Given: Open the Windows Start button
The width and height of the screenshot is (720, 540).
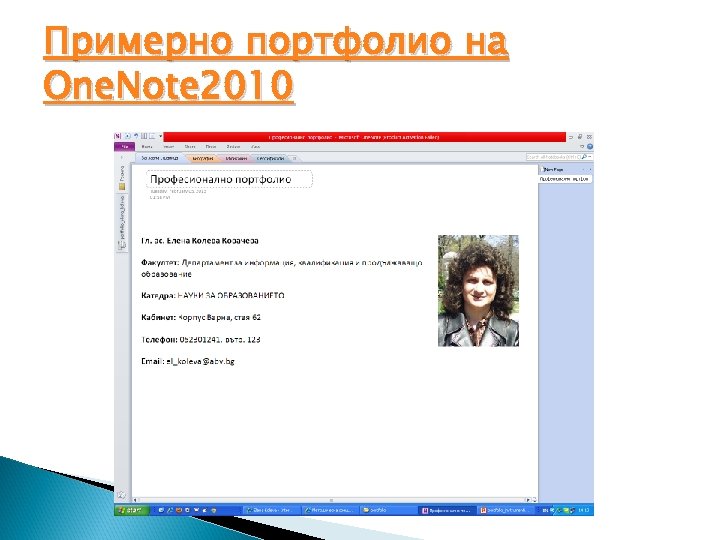Looking at the screenshot, I should point(131,510).
